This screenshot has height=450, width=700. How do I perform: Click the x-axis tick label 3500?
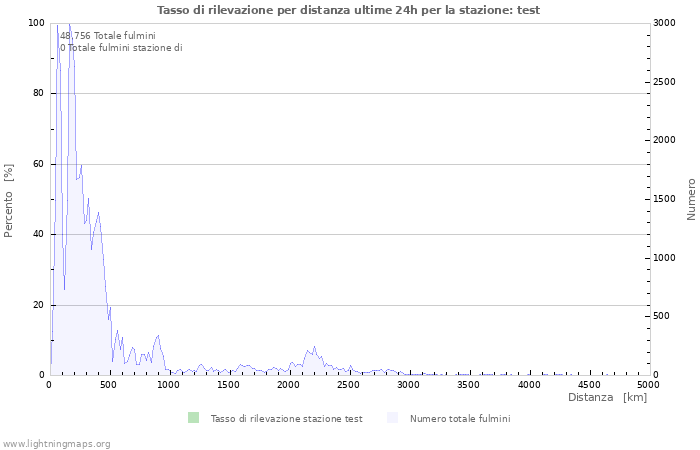coord(468,384)
